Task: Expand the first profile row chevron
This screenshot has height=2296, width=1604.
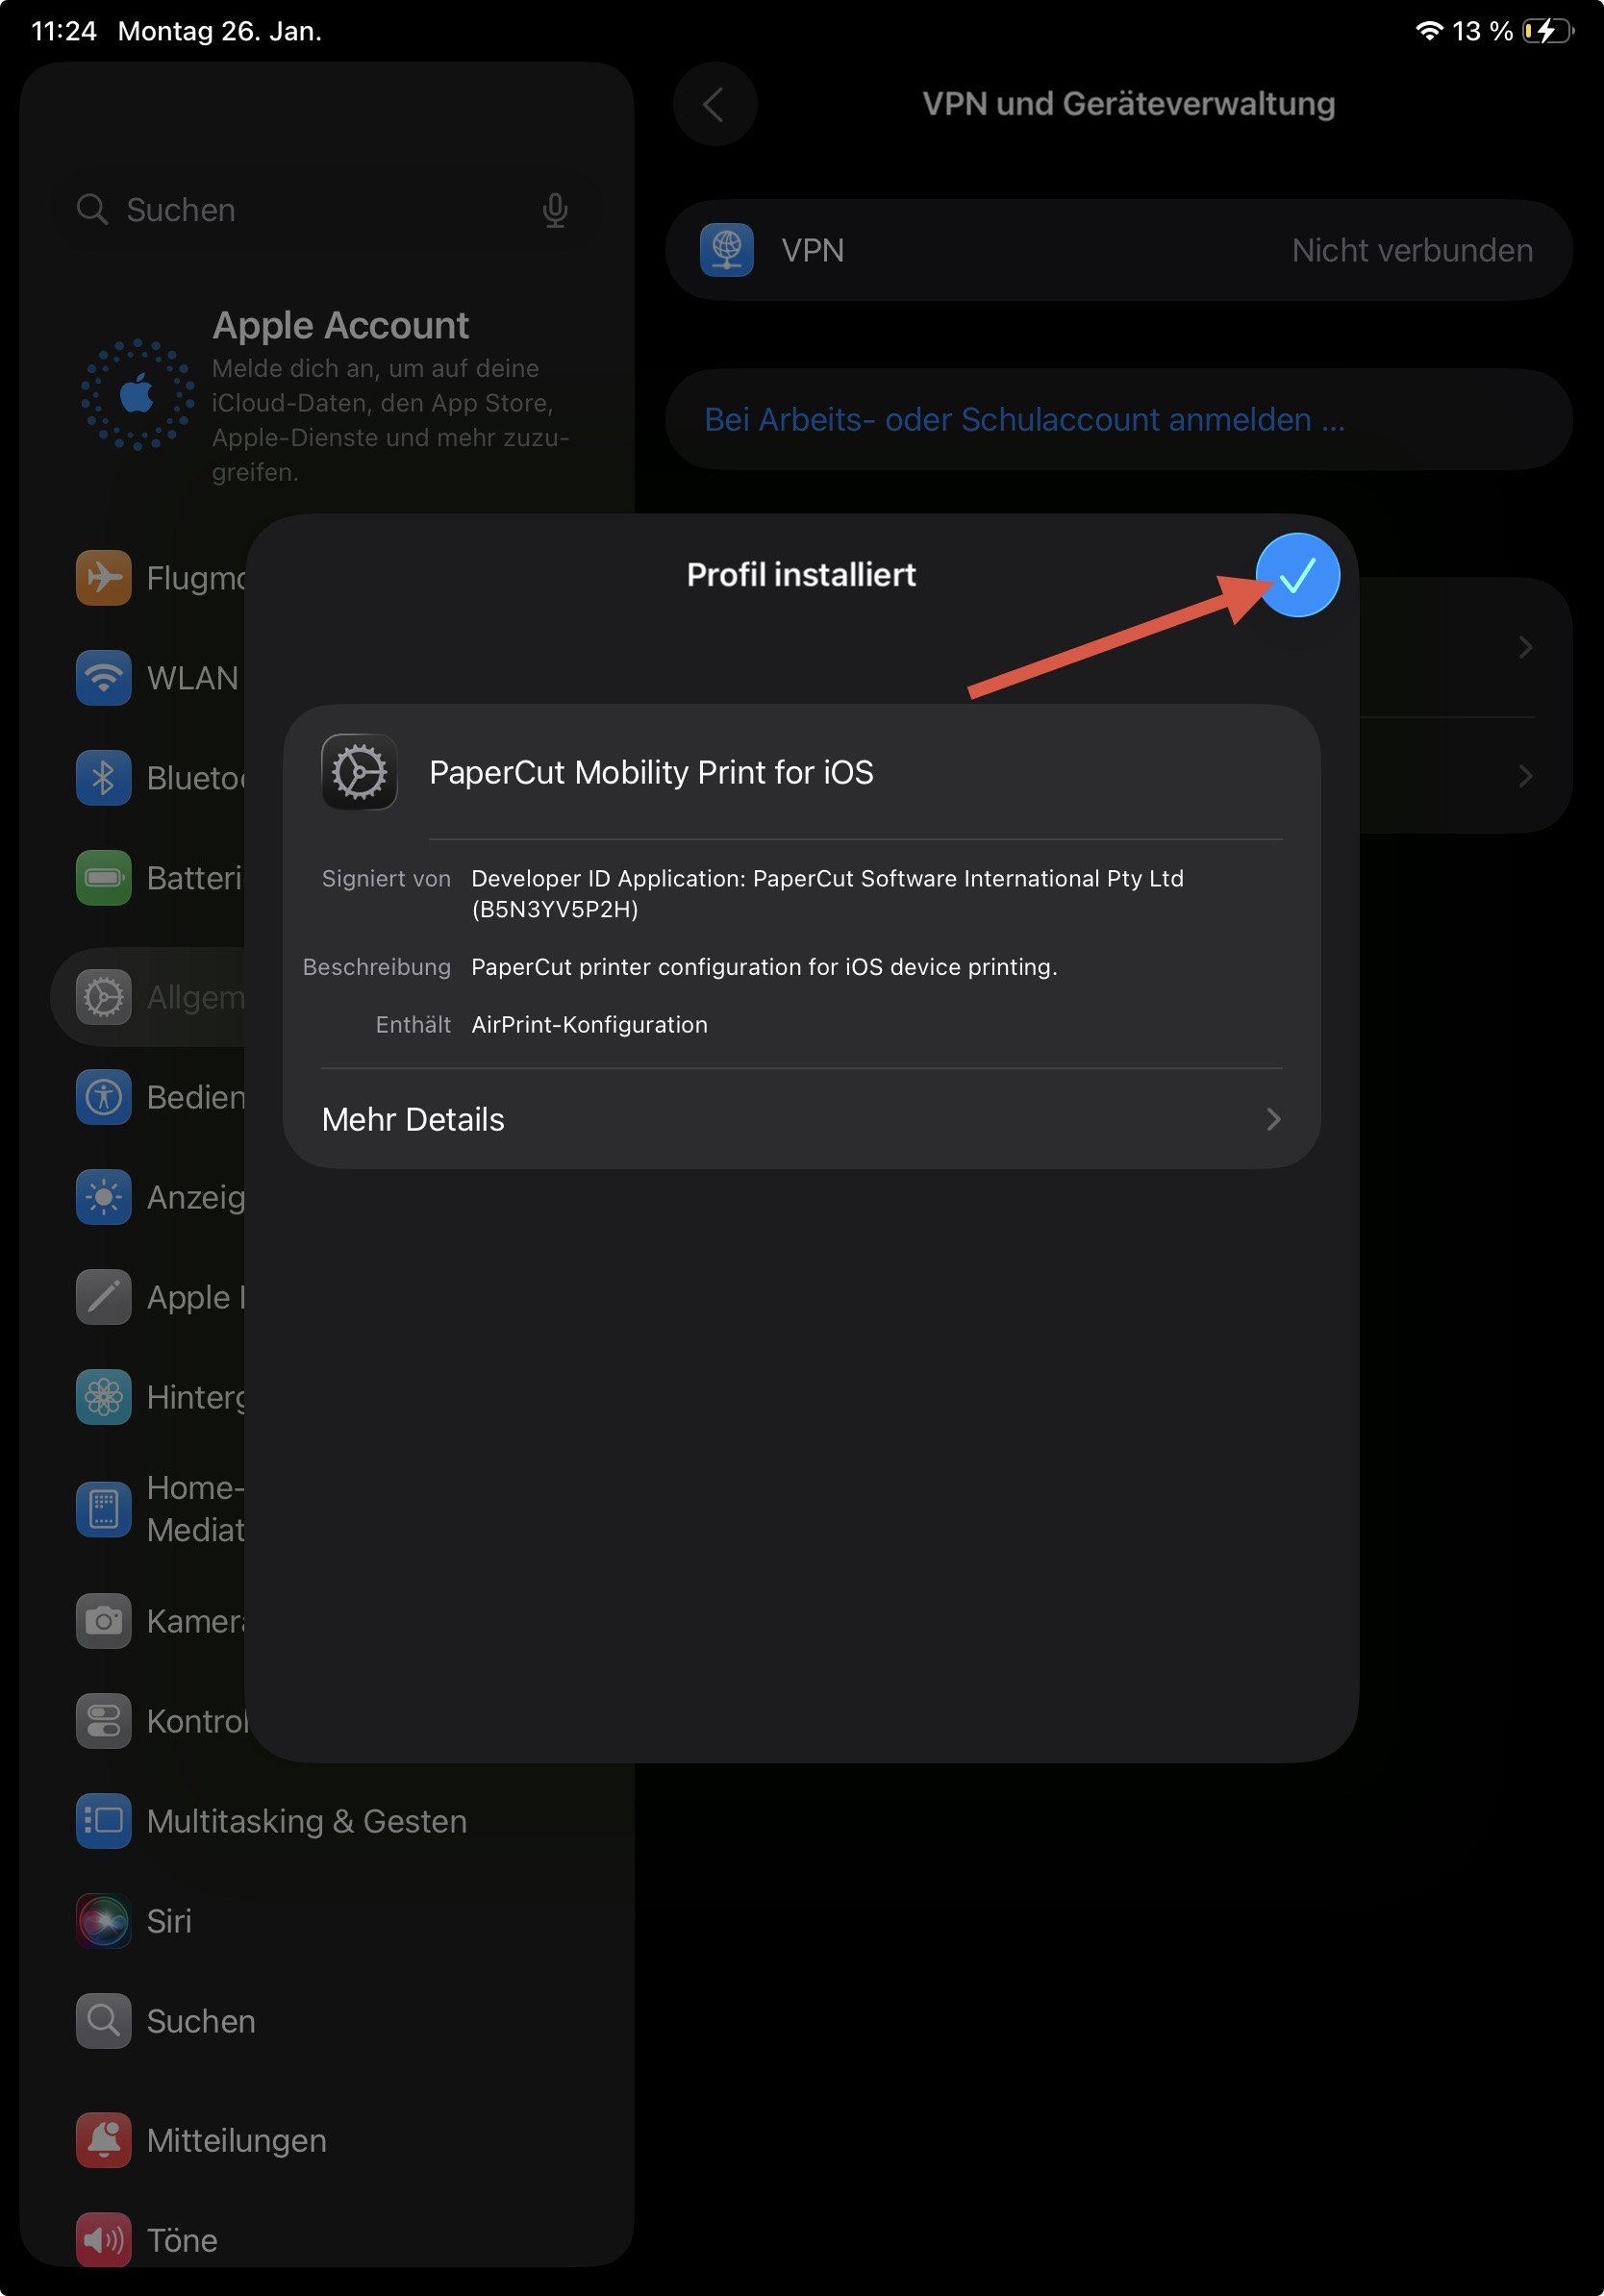Action: [x=1524, y=647]
